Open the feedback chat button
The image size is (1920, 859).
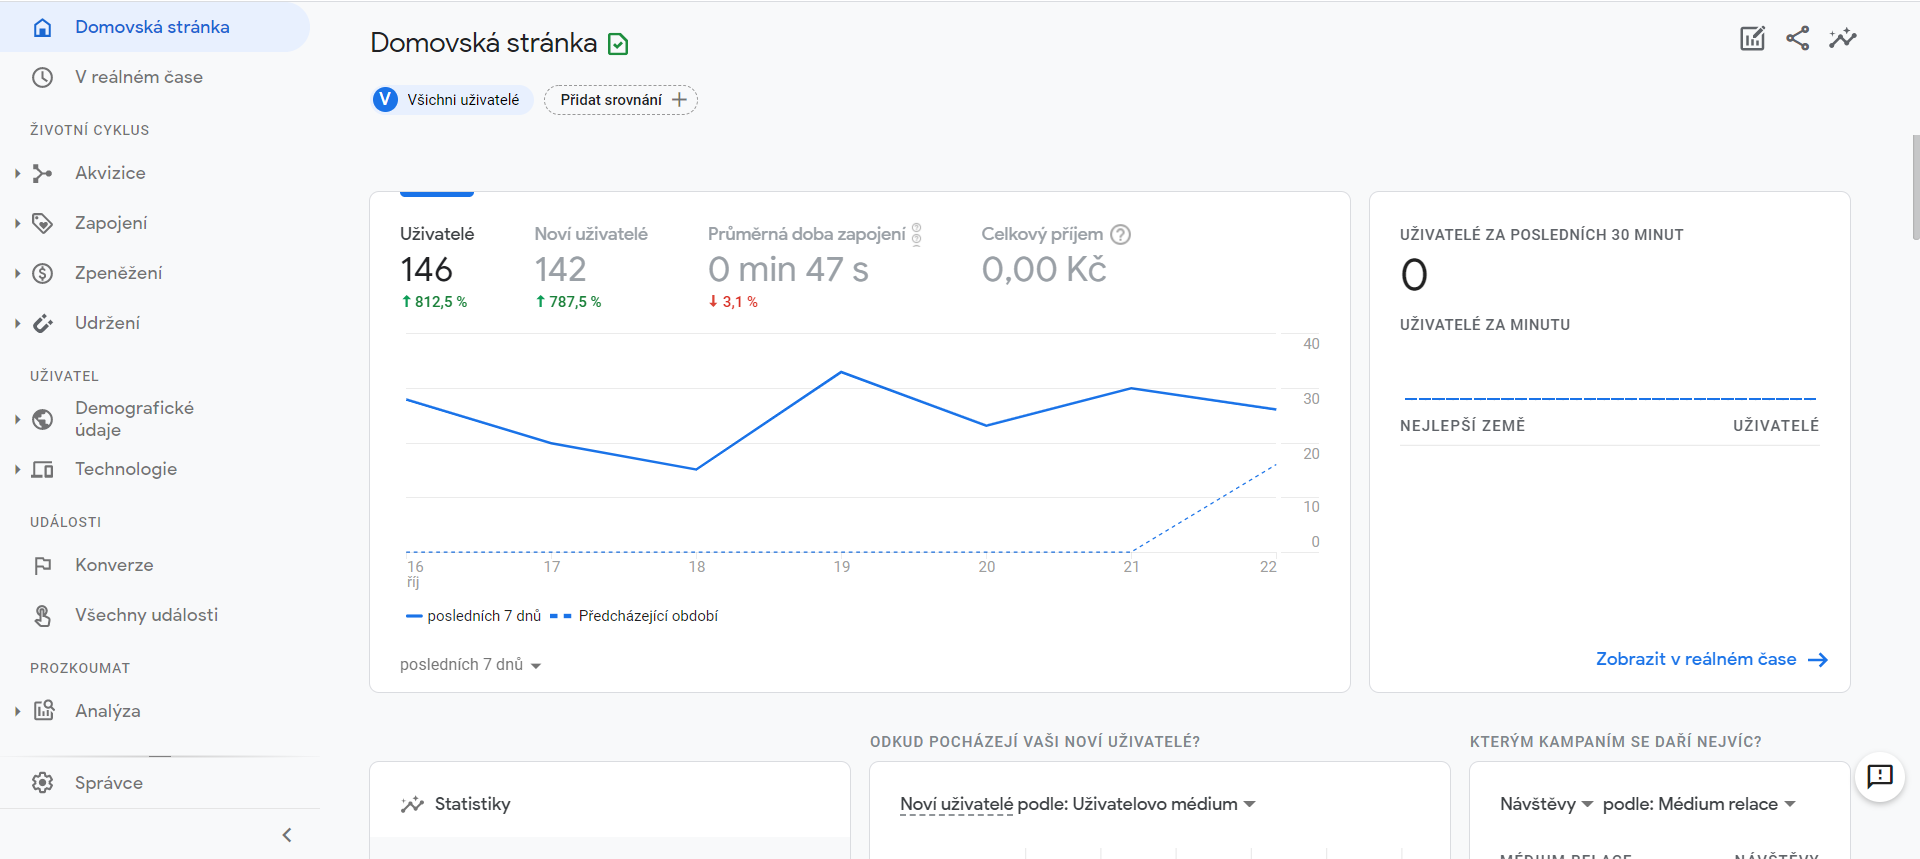(x=1880, y=777)
